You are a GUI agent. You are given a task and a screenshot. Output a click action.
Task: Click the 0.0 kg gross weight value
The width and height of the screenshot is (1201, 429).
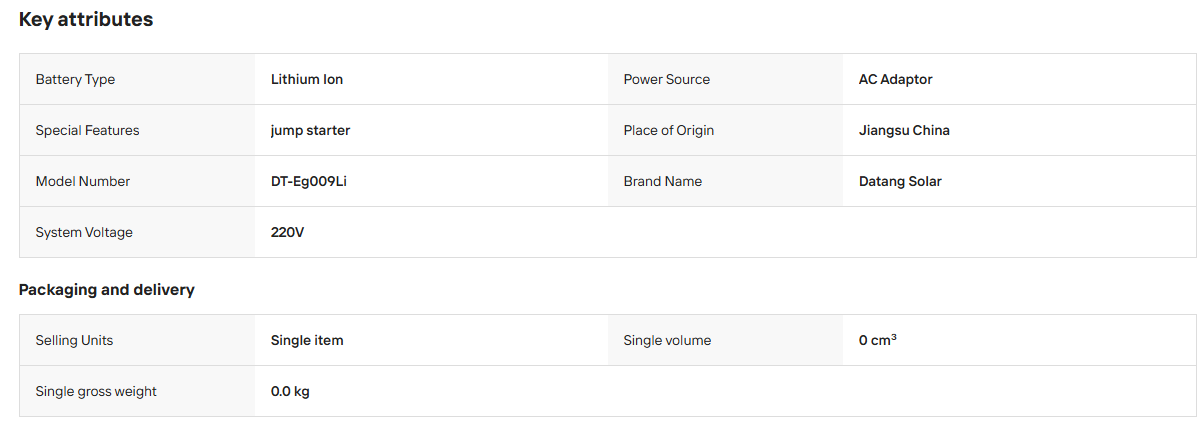[x=290, y=391]
